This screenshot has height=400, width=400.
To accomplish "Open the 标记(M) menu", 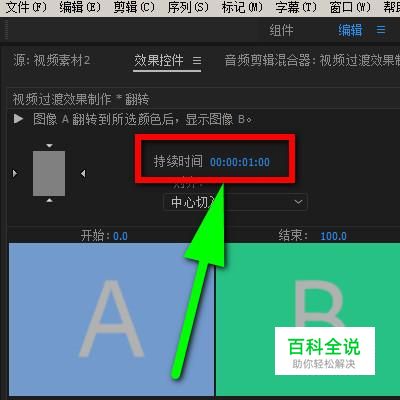I will (242, 7).
